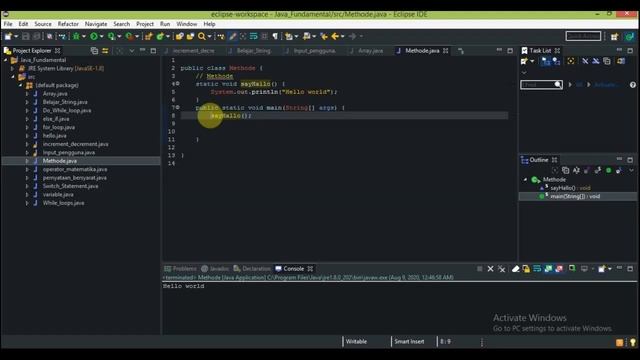Click the Run green play button
The width and height of the screenshot is (640, 360).
(94, 36)
